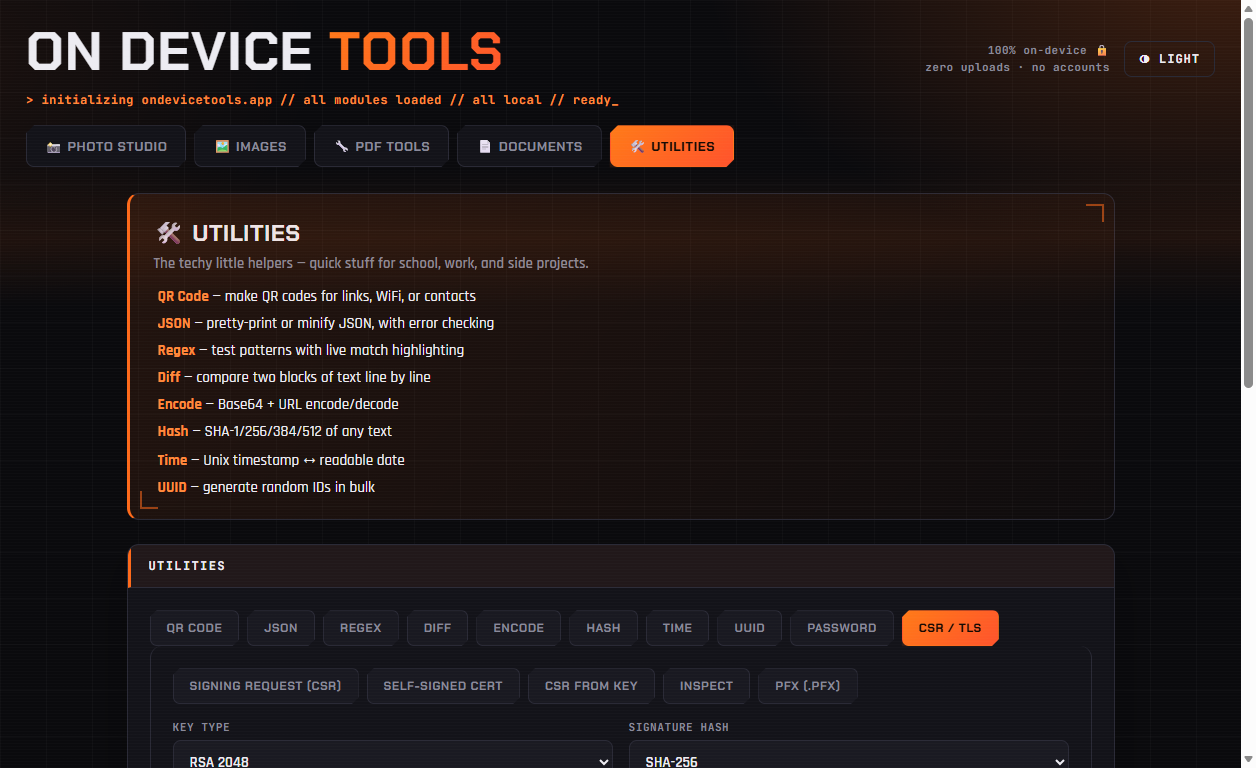Choose the ENCODE utility tab
Screen dimensions: 1256x768
pyautogui.click(x=519, y=628)
